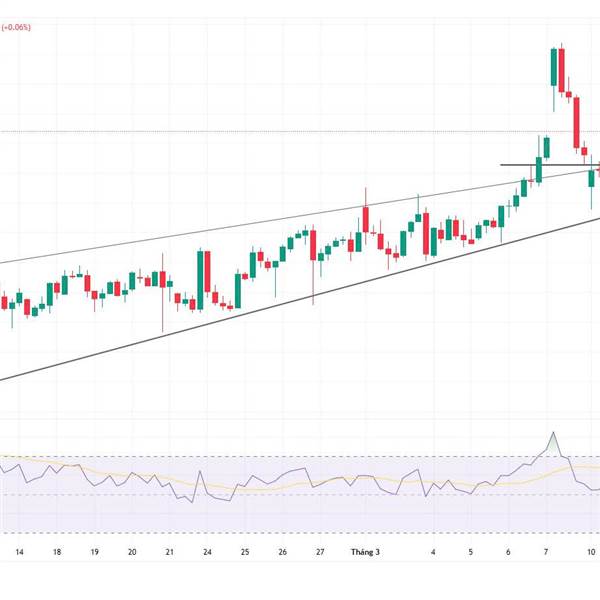Click the date label '10' on time axis
Screen dimensions: 600x600
click(591, 552)
